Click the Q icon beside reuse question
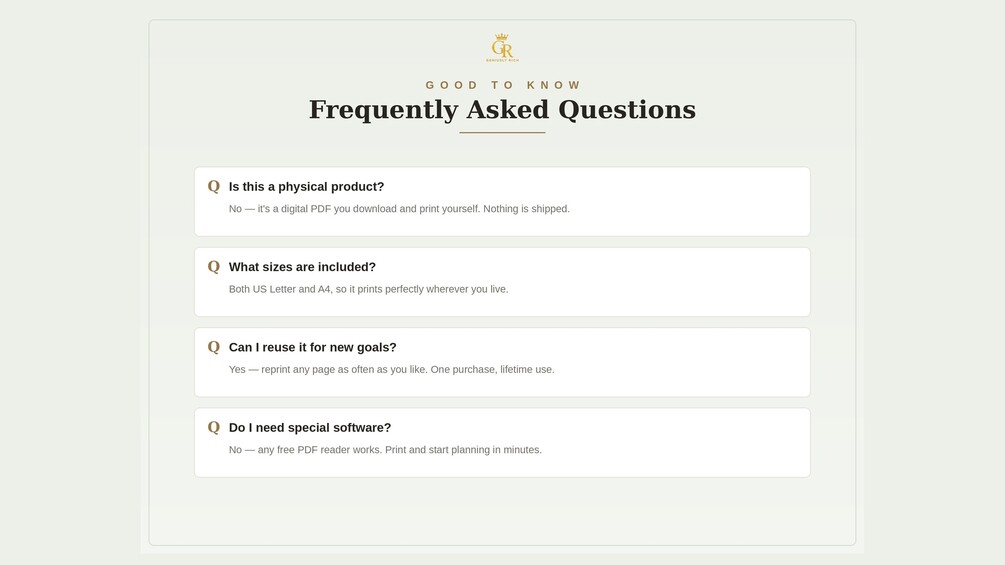Image resolution: width=1005 pixels, height=565 pixels. (213, 347)
